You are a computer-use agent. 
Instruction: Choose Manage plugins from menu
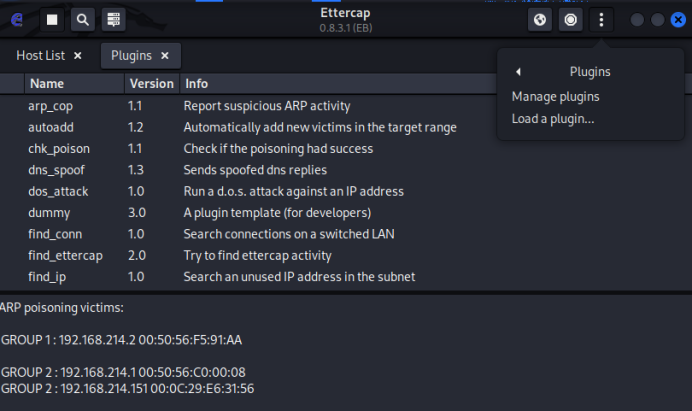(x=555, y=97)
